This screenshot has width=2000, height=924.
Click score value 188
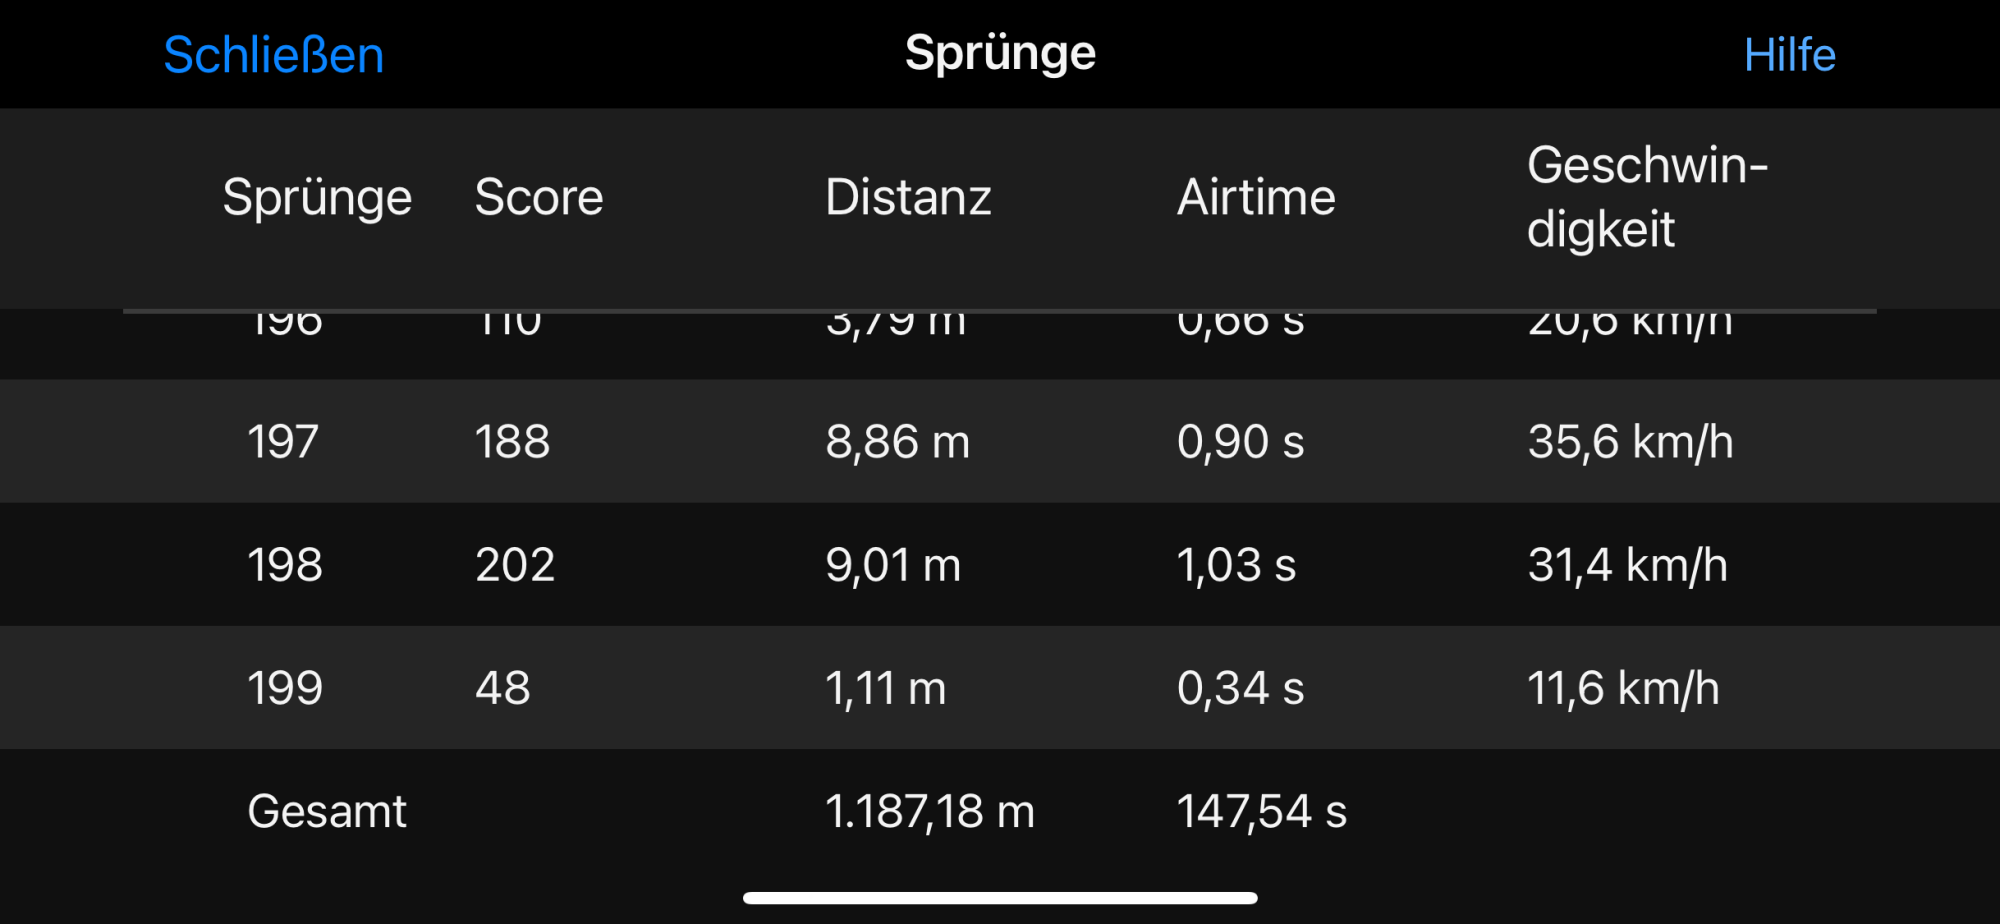pyautogui.click(x=512, y=441)
